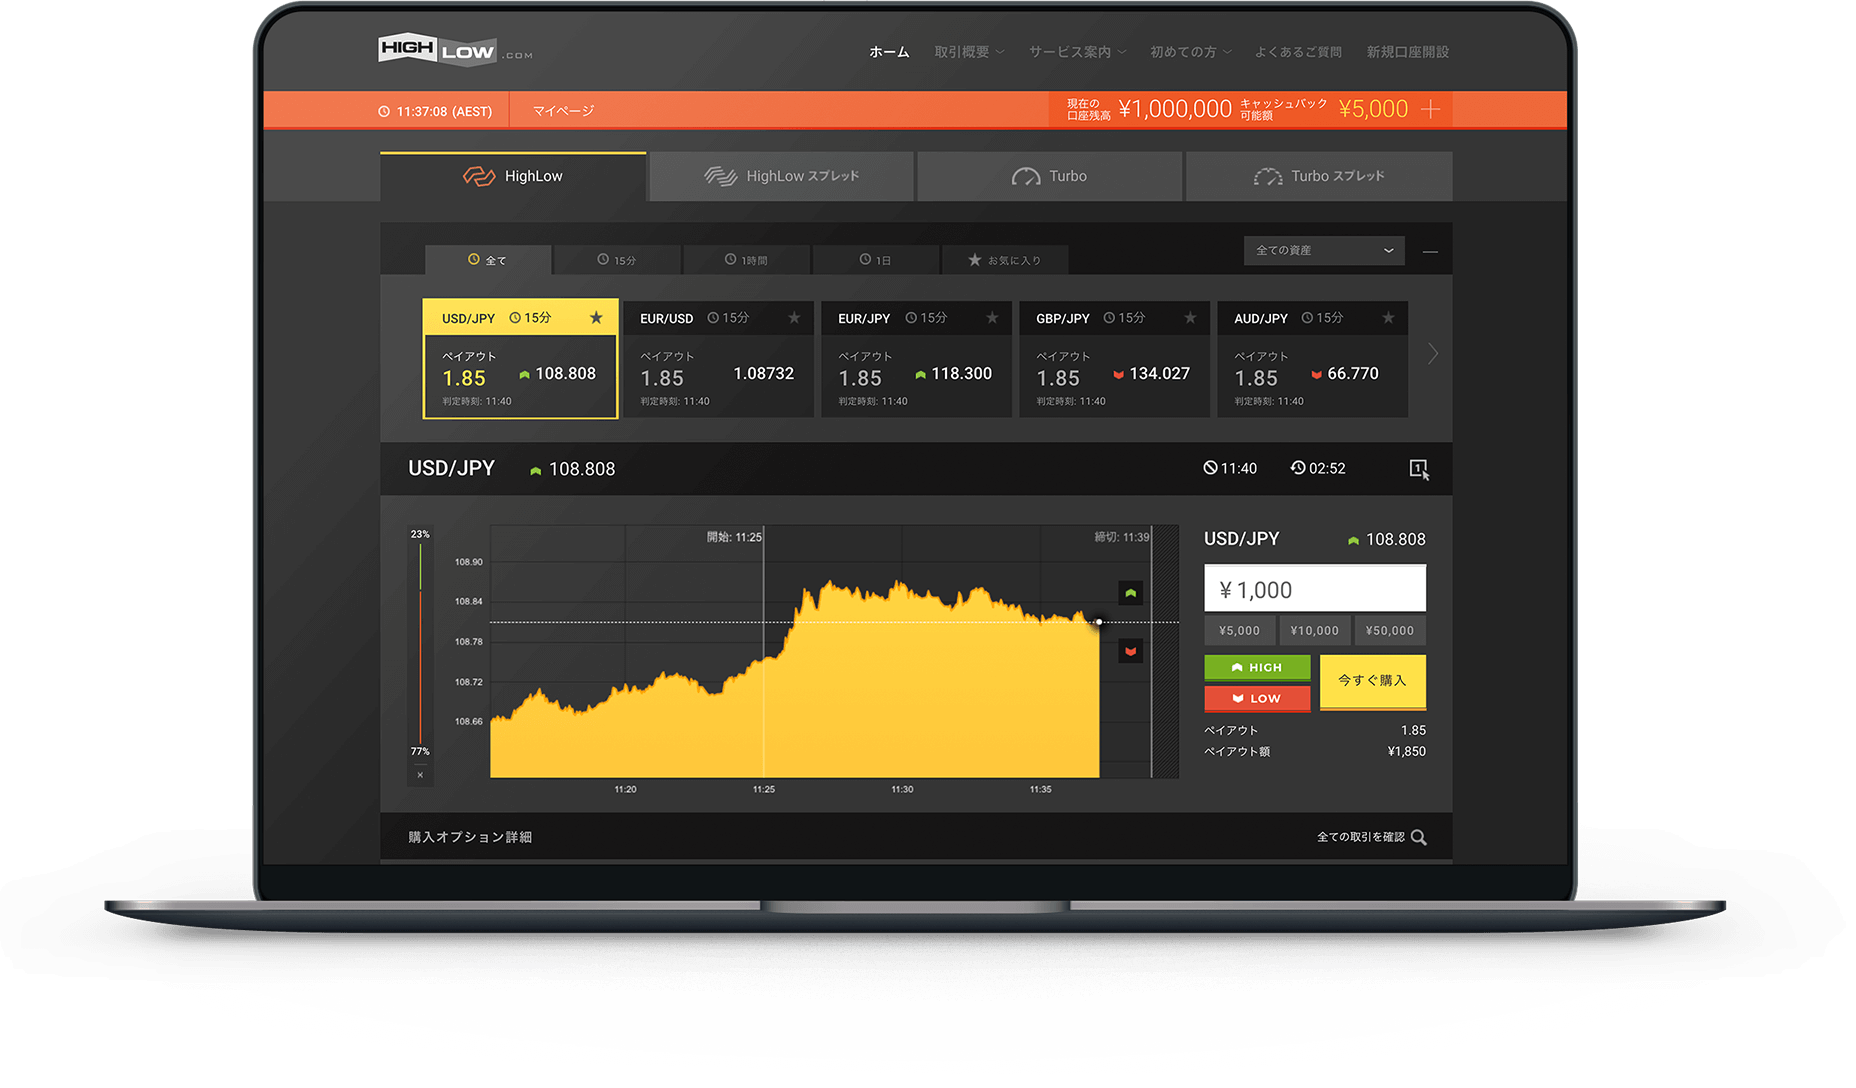Select the EUR/JPY asset card
1856x1088 pixels.
[916, 359]
